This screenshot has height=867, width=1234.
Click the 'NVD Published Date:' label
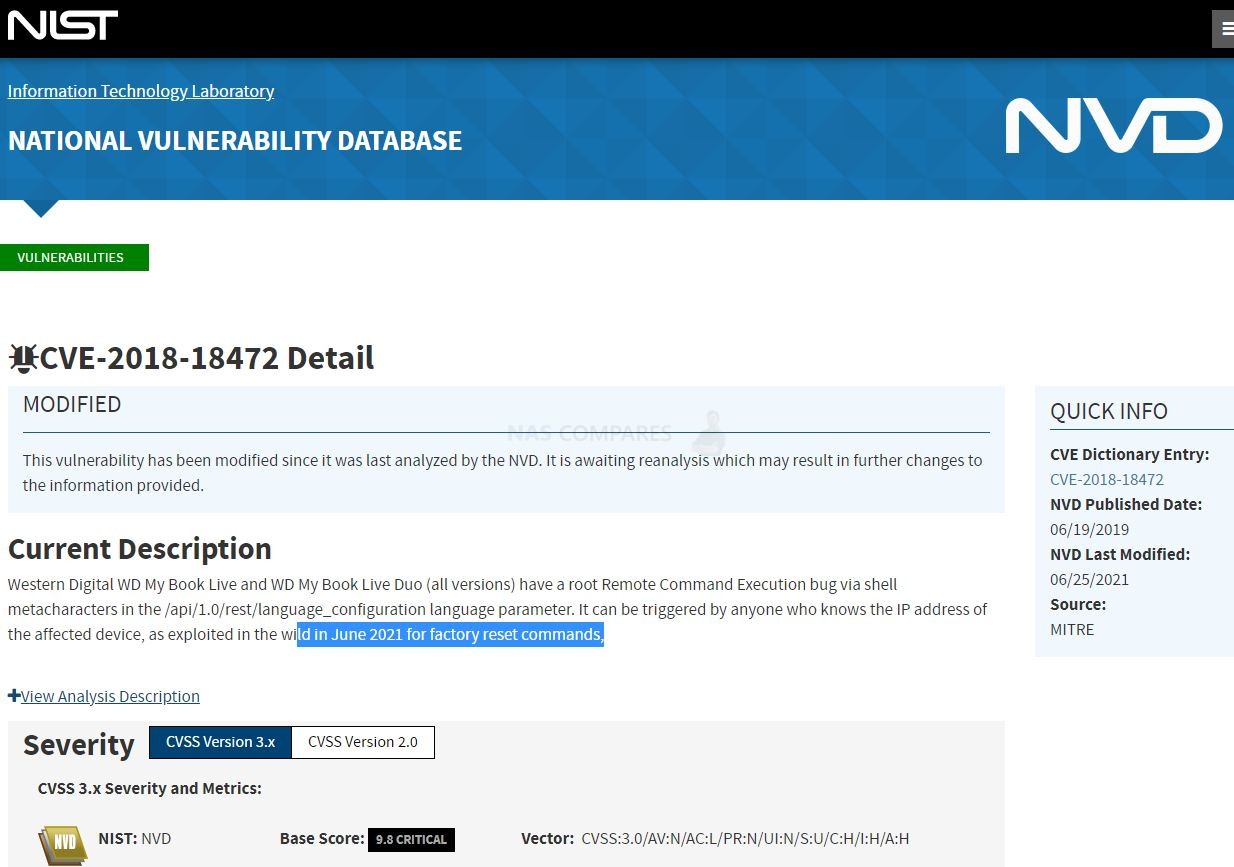click(x=1126, y=504)
